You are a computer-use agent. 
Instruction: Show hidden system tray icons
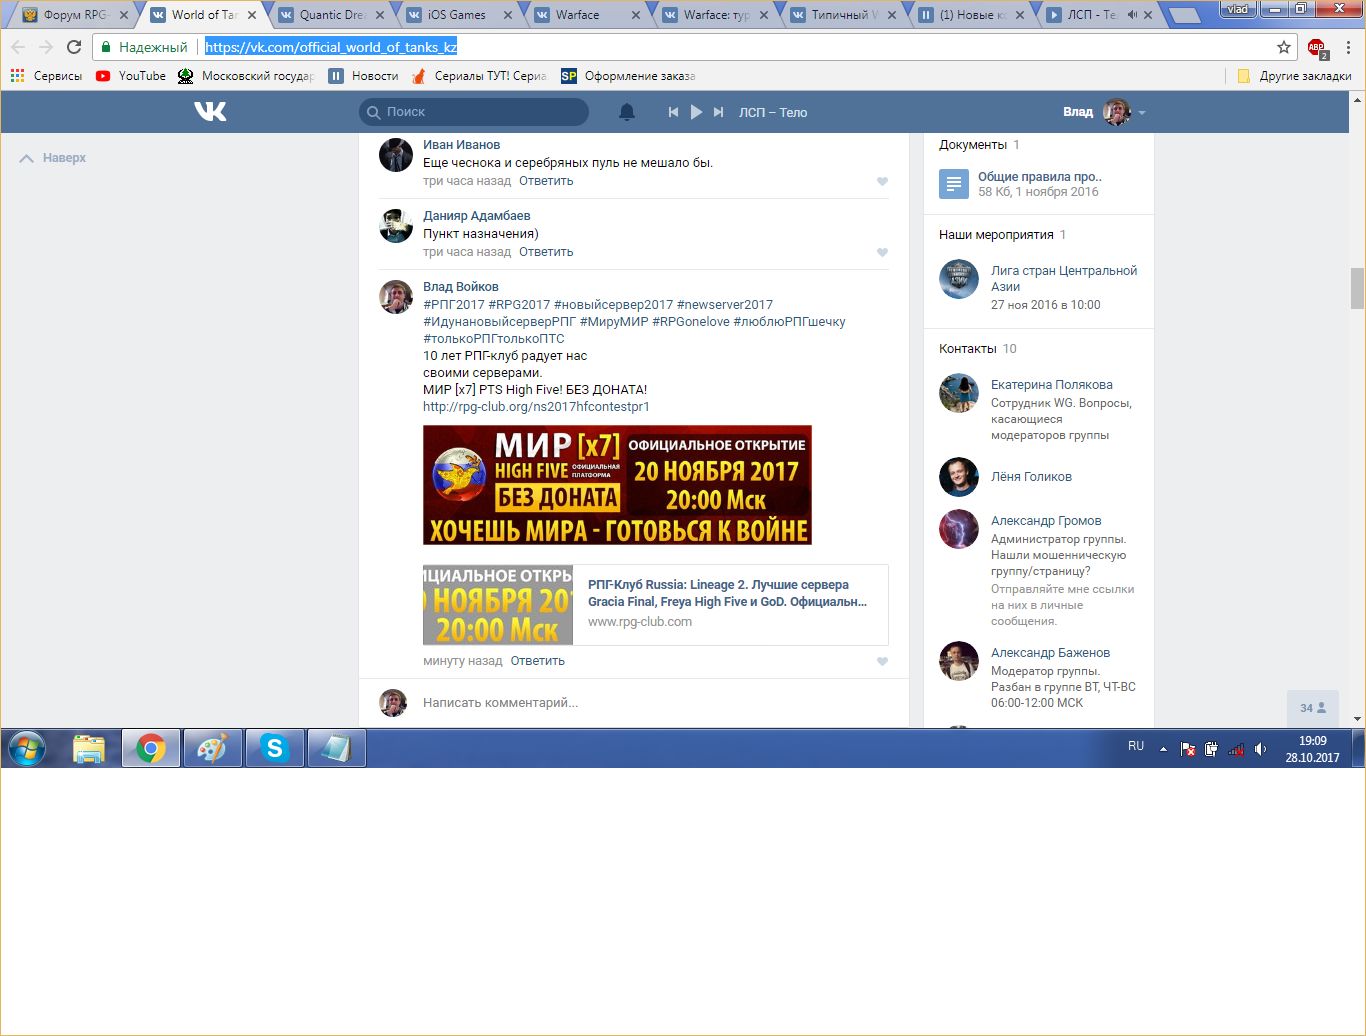click(x=1163, y=749)
